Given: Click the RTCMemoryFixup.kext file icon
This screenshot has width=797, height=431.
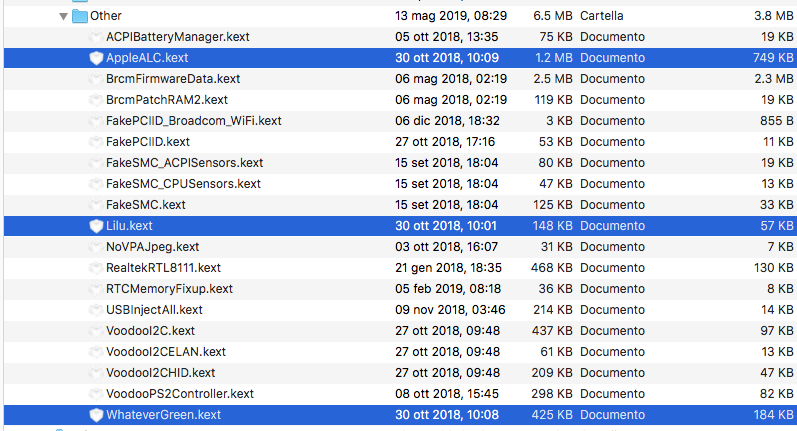Looking at the screenshot, I should 96,289.
